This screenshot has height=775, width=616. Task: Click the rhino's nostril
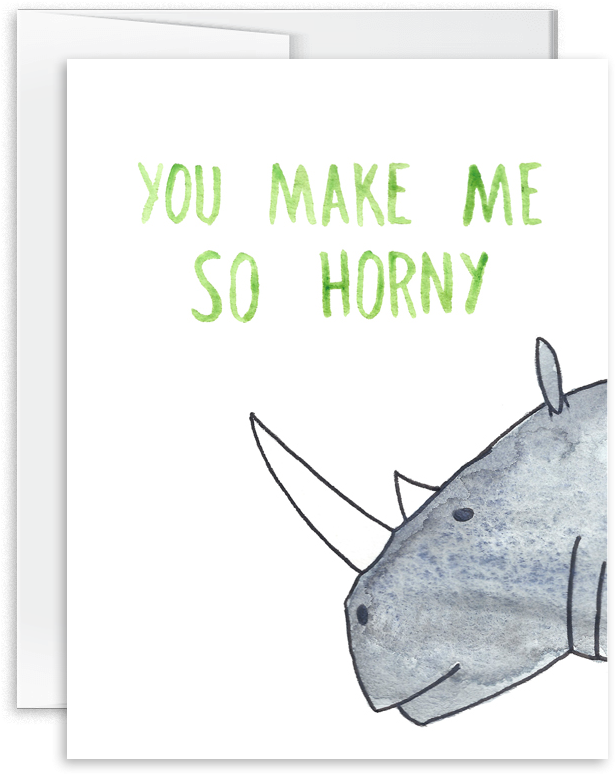(364, 614)
